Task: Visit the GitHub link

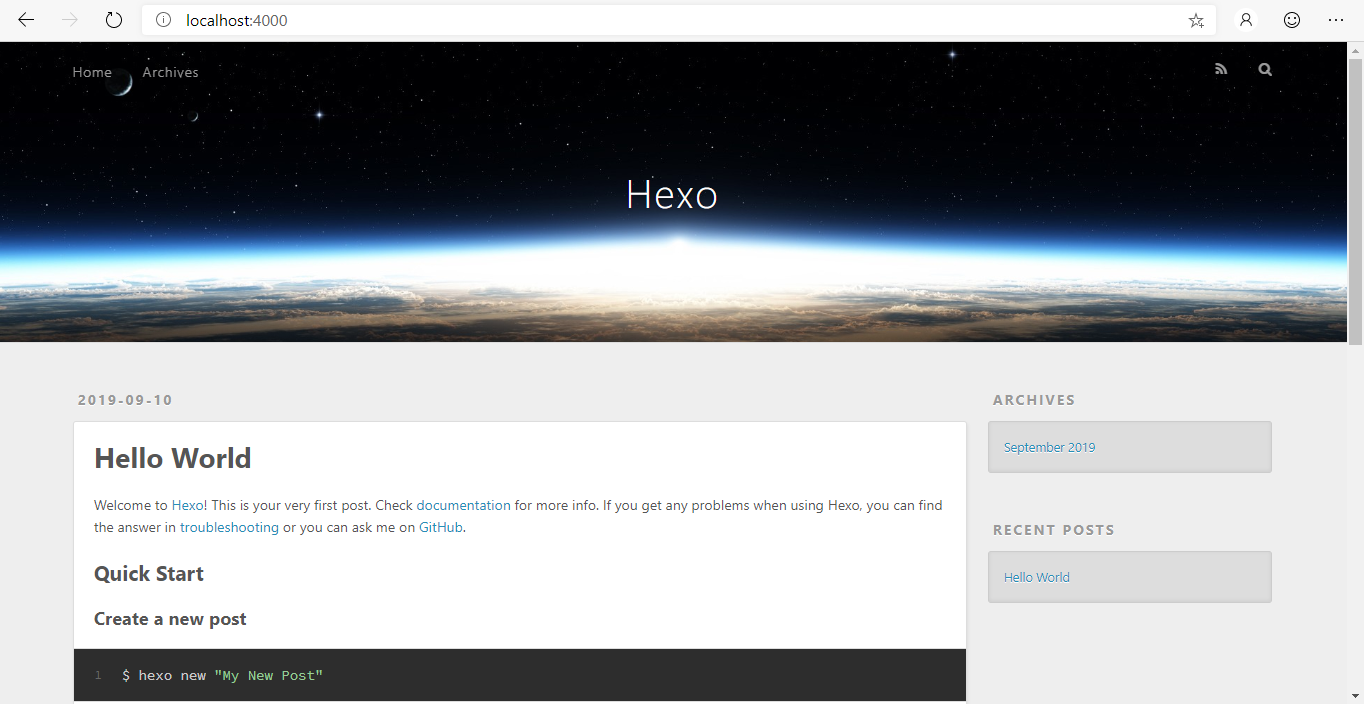Action: click(x=441, y=527)
